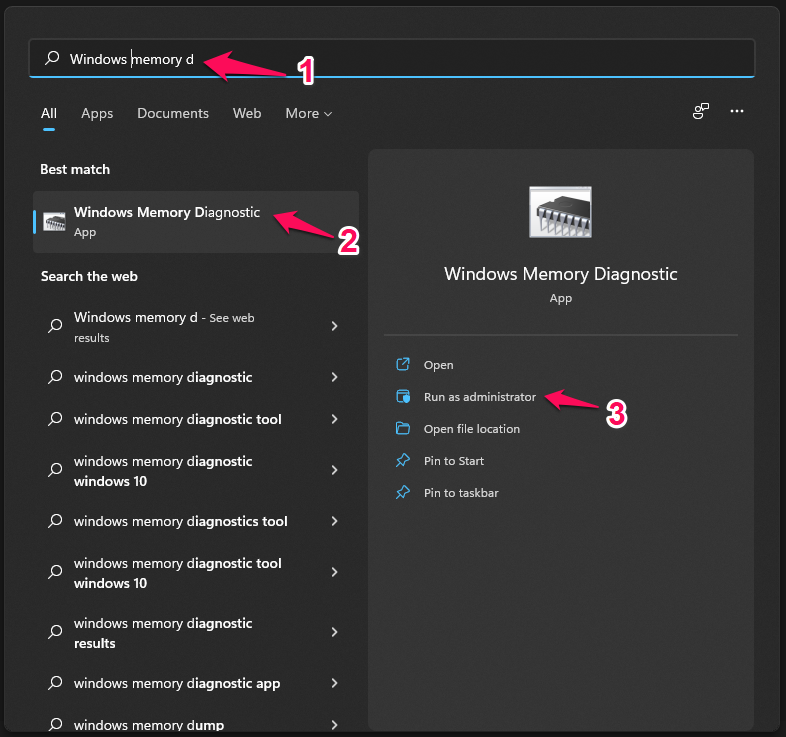The width and height of the screenshot is (786, 737).
Task: Click search icon beside 'windows memory diagnostic tool'
Action: point(55,419)
